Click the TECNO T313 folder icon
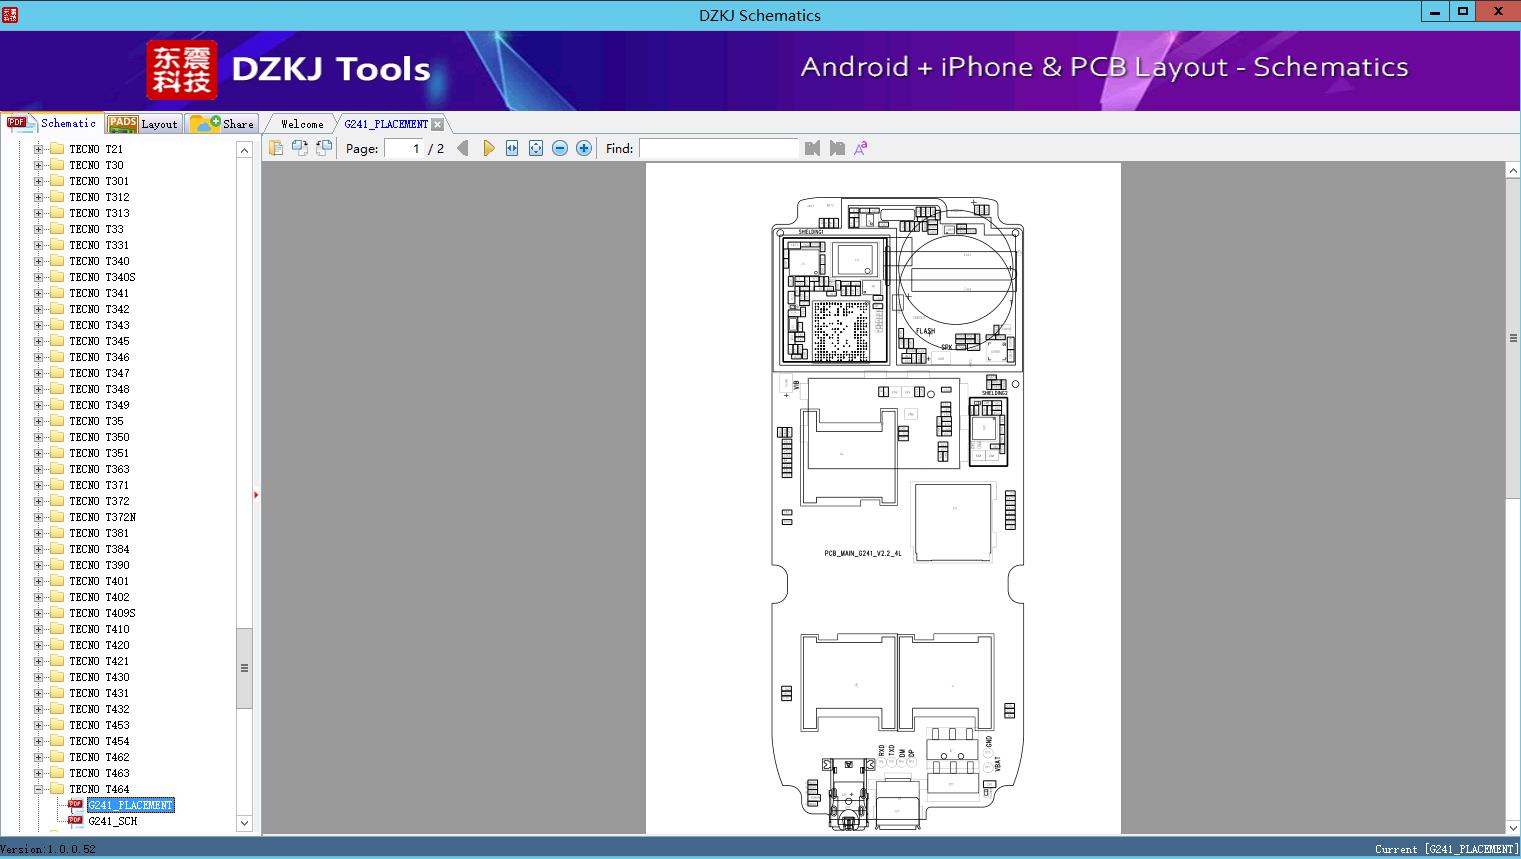Screen dimensions: 1521x859 click(x=57, y=213)
